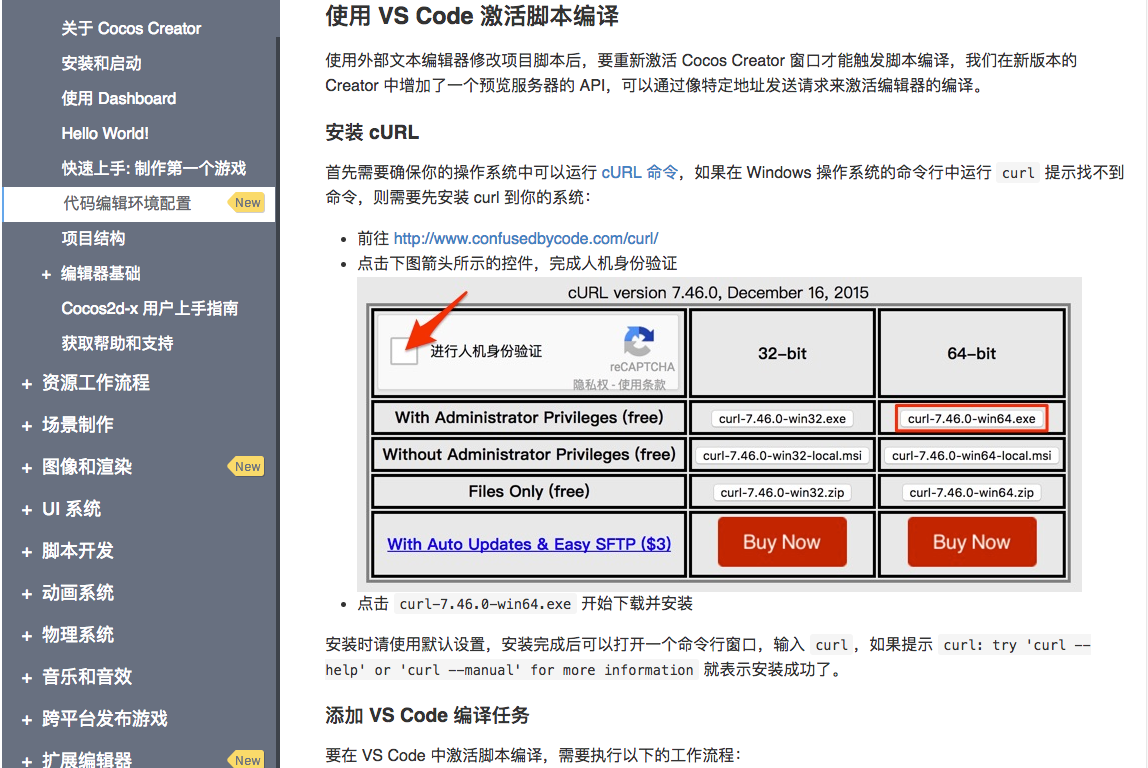Download curl-7.46.0-win64.exe

pos(972,419)
